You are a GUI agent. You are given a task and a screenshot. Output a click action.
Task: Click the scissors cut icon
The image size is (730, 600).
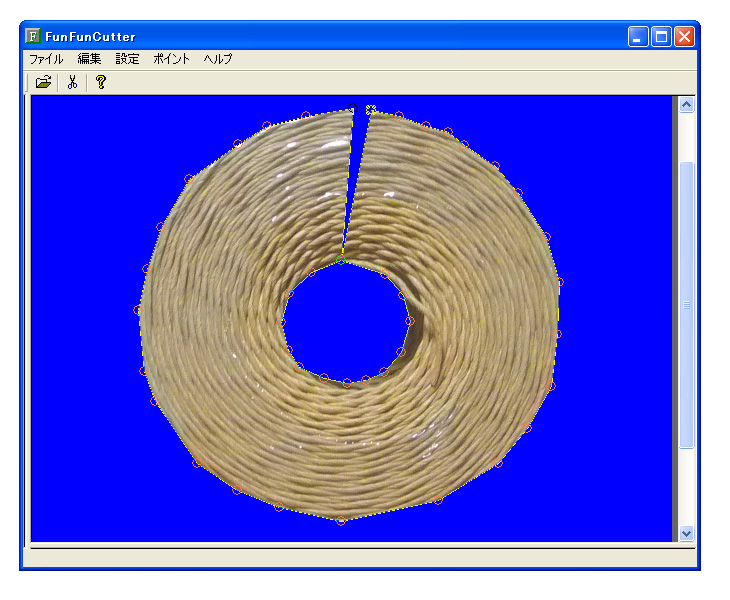pyautogui.click(x=72, y=82)
